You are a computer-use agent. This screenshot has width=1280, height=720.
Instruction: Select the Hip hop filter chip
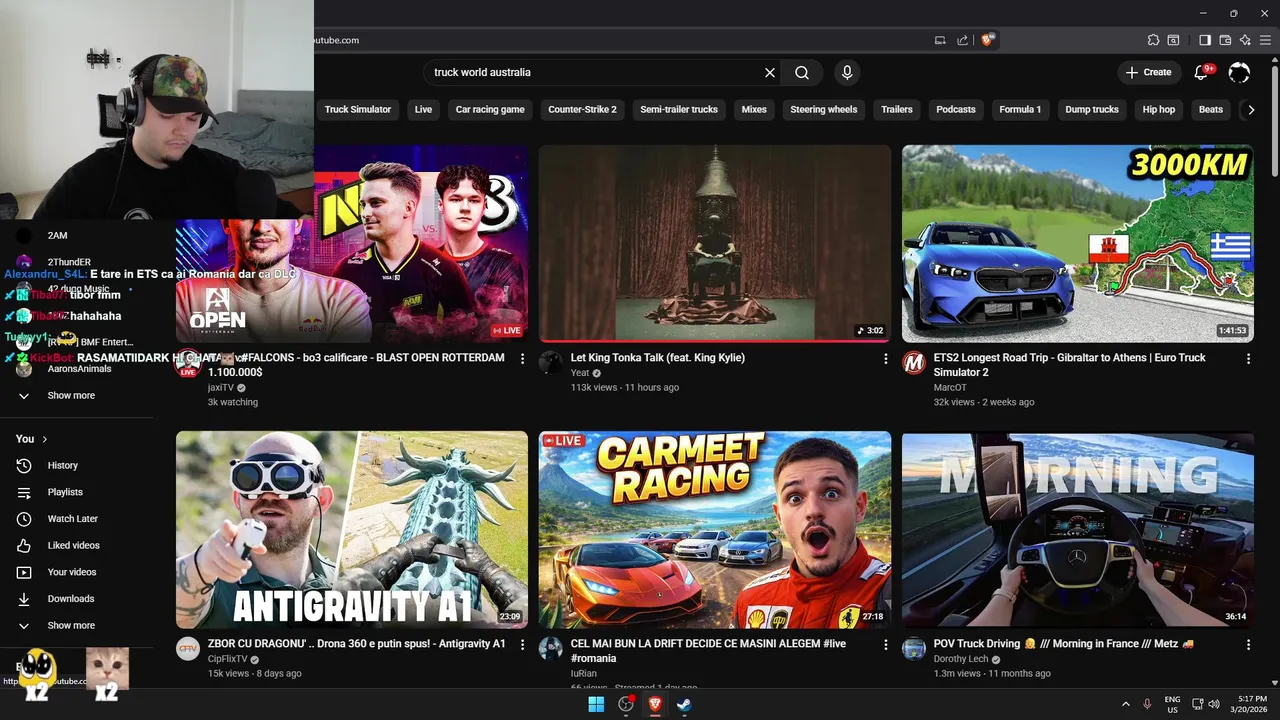tap(1159, 110)
